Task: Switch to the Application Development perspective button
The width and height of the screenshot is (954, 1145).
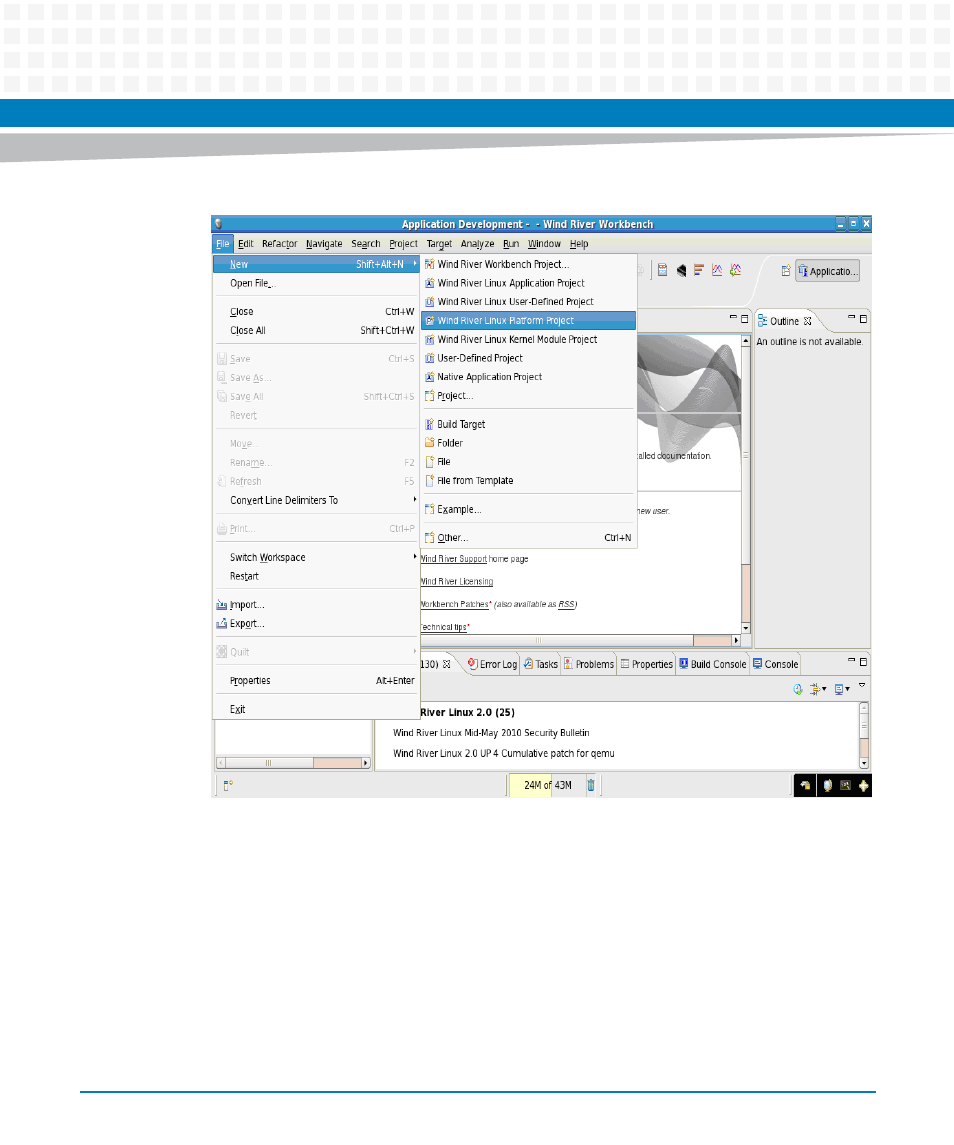Action: tap(828, 271)
